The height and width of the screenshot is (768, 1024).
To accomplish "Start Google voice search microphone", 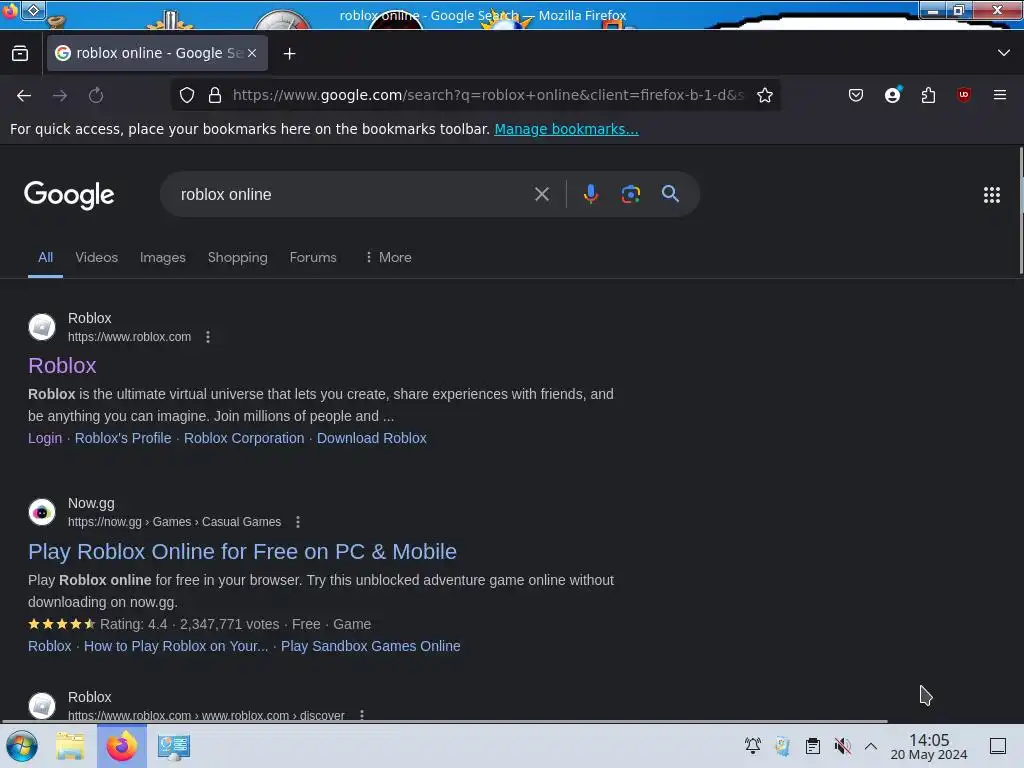I will tap(590, 194).
